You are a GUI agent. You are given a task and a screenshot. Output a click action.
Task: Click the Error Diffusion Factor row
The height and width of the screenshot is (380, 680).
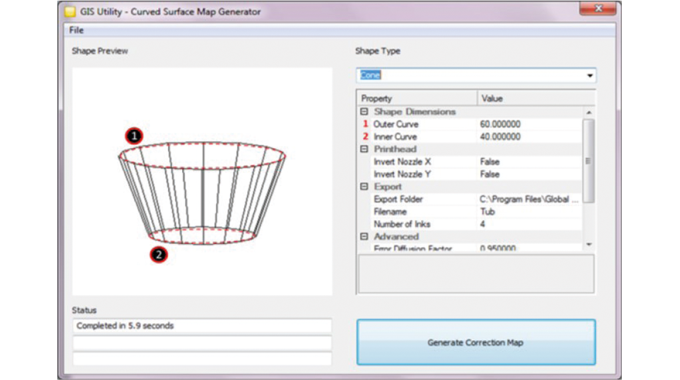(470, 248)
